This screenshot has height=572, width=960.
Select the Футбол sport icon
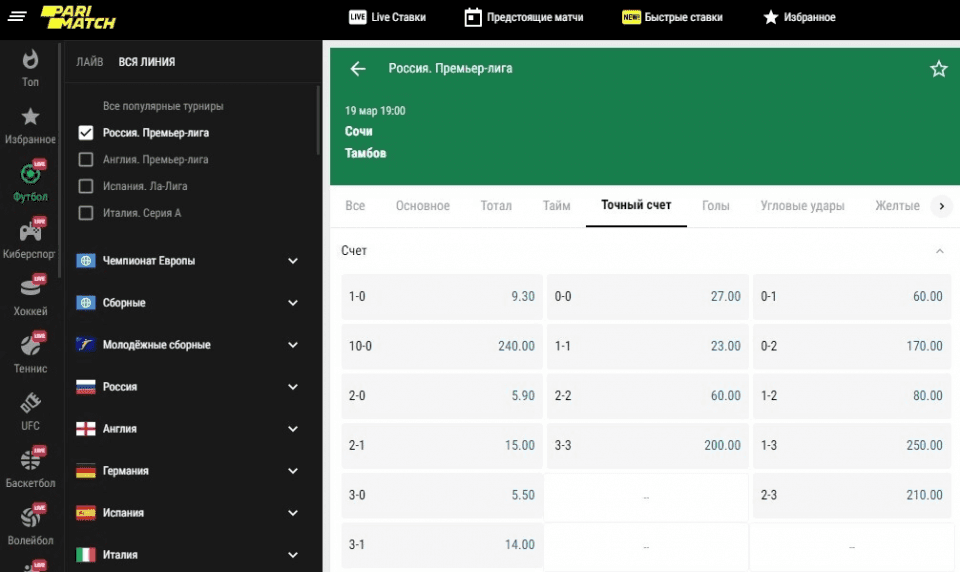(30, 175)
